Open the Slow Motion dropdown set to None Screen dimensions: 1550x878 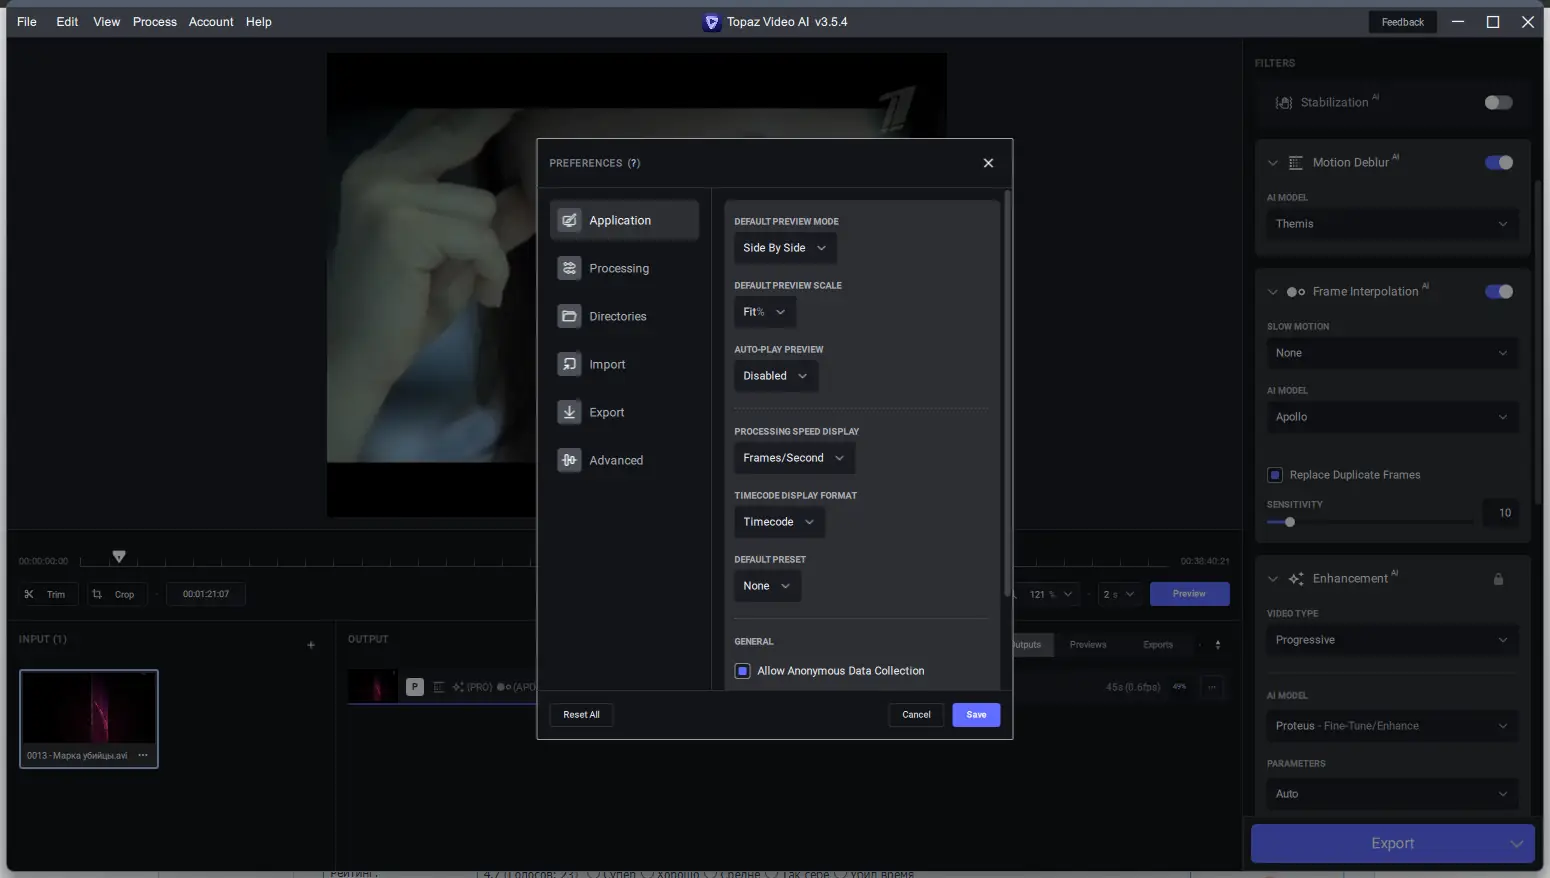tap(1391, 353)
